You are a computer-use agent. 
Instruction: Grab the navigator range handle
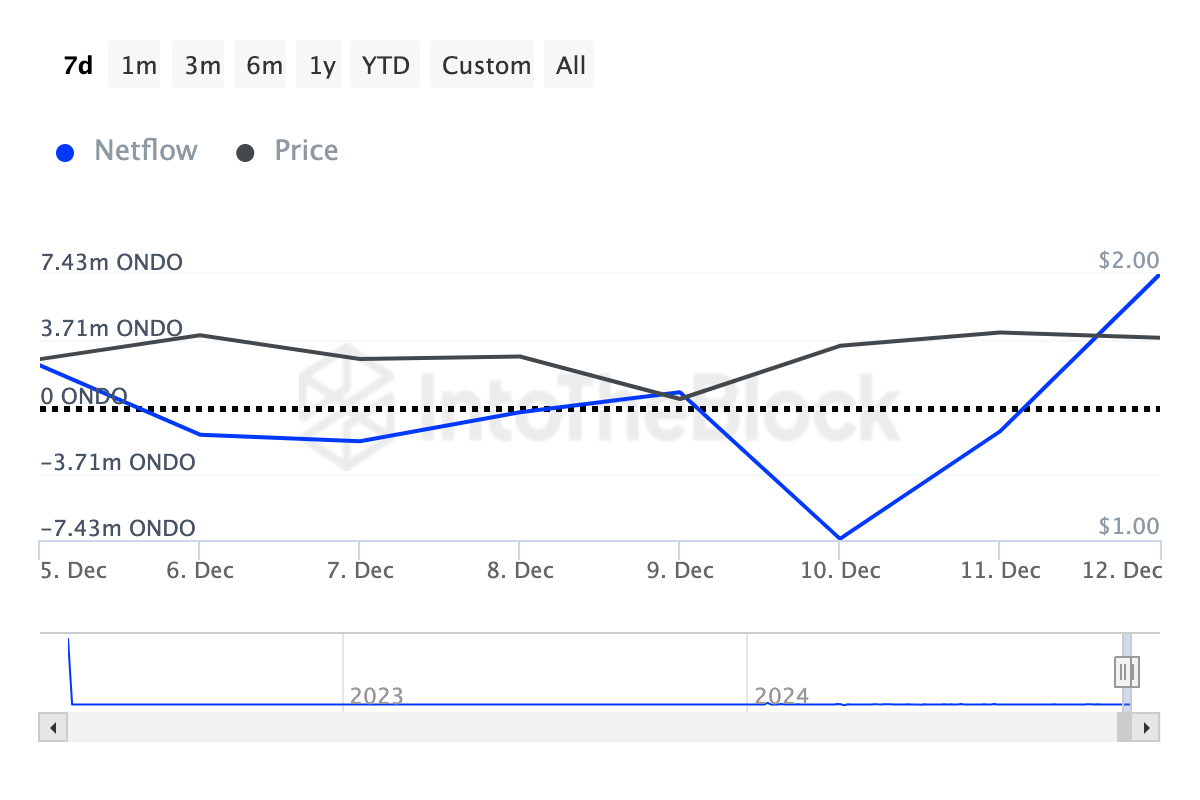(x=1126, y=670)
